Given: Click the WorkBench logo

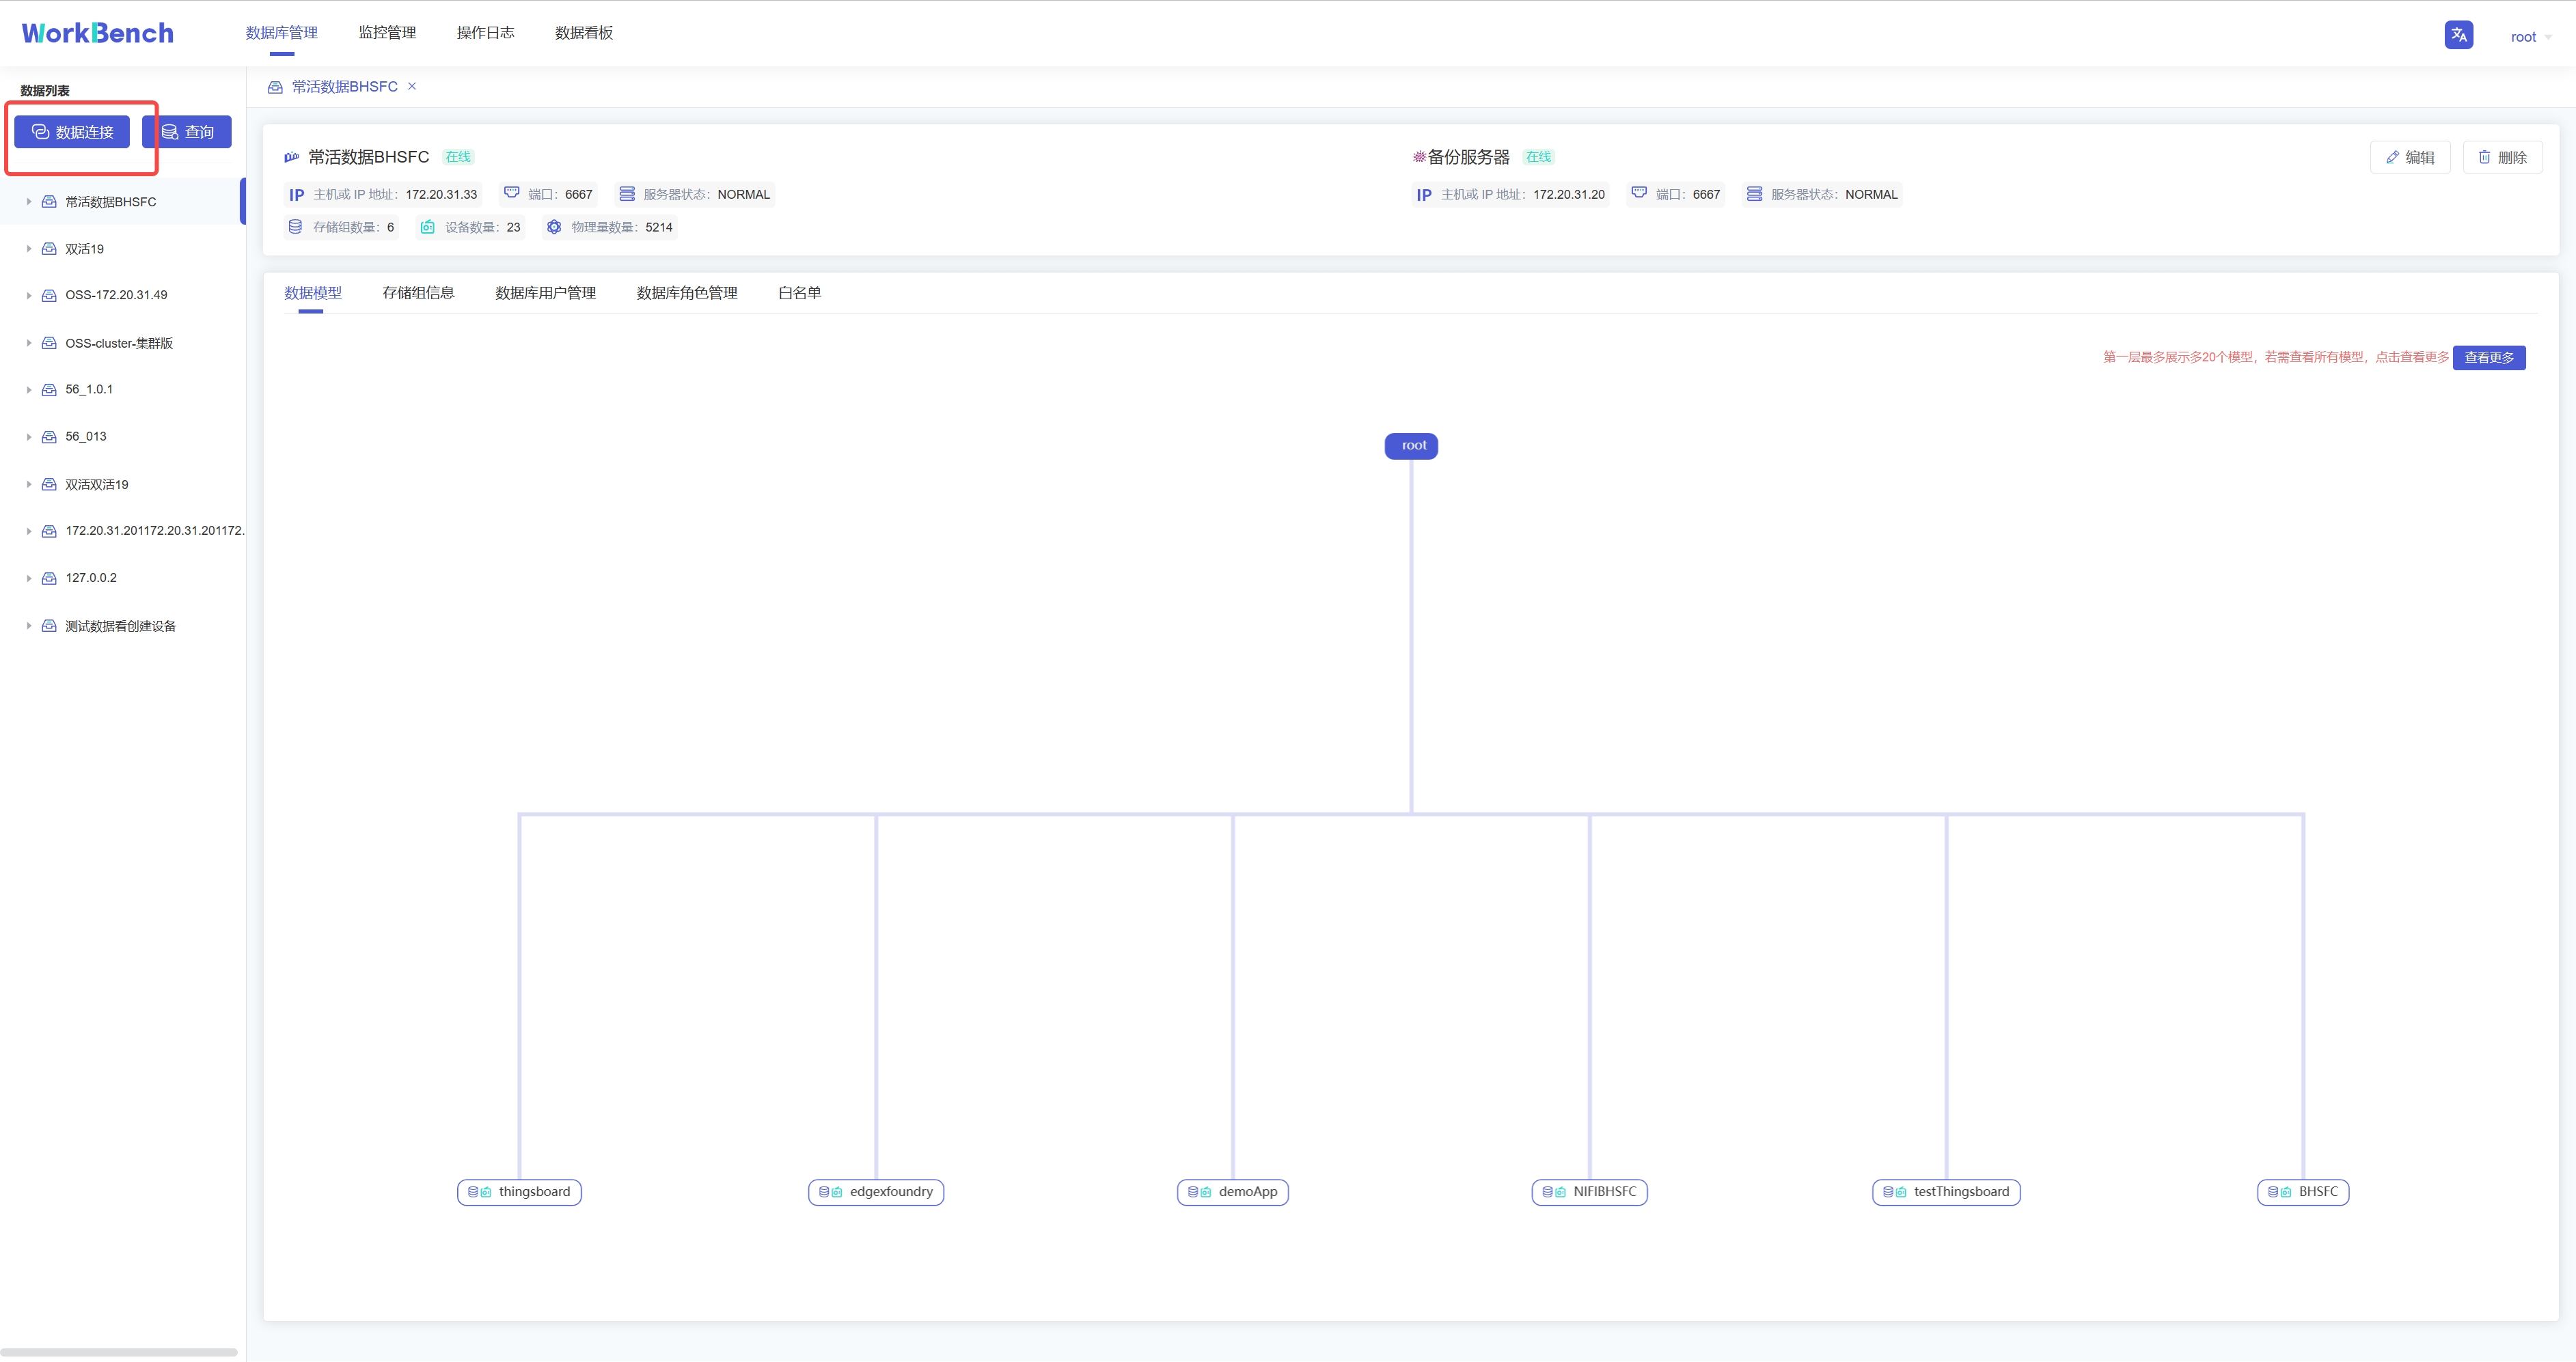Looking at the screenshot, I should pos(98,33).
